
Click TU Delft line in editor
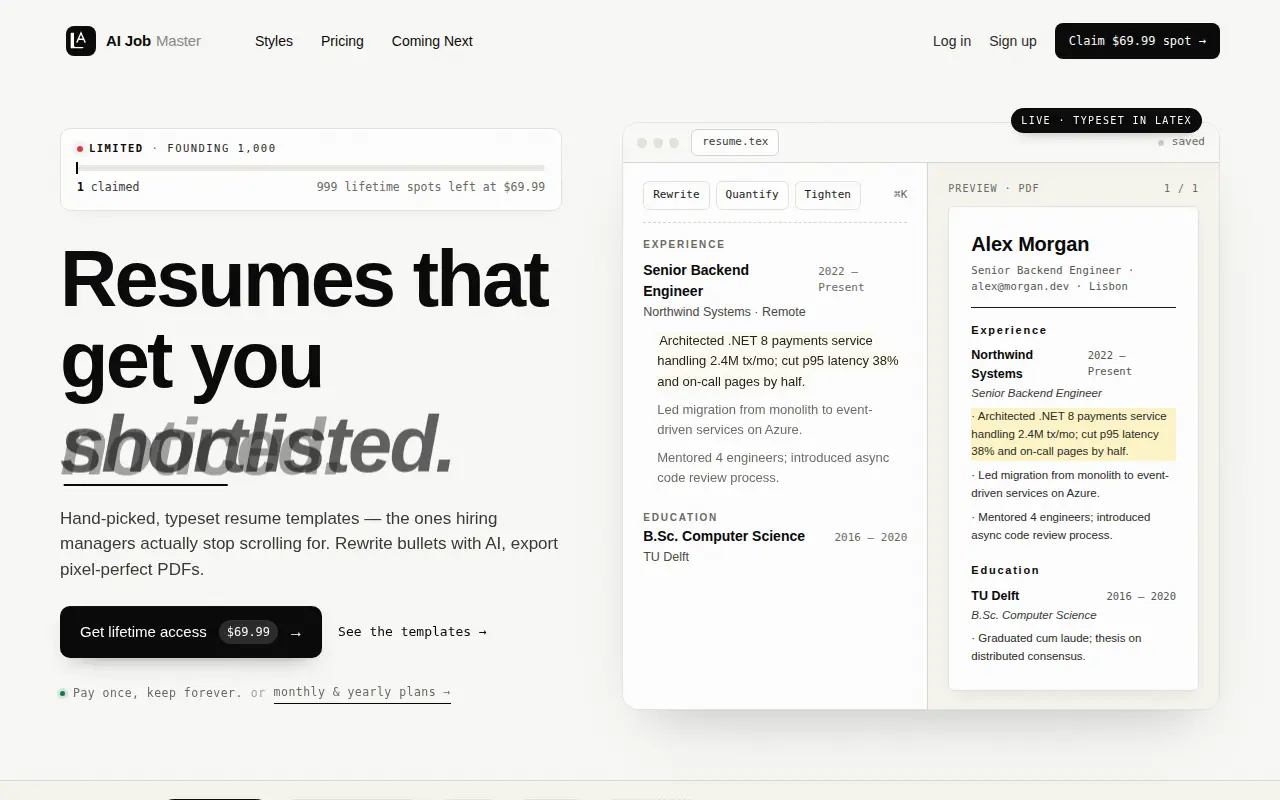[x=666, y=557]
